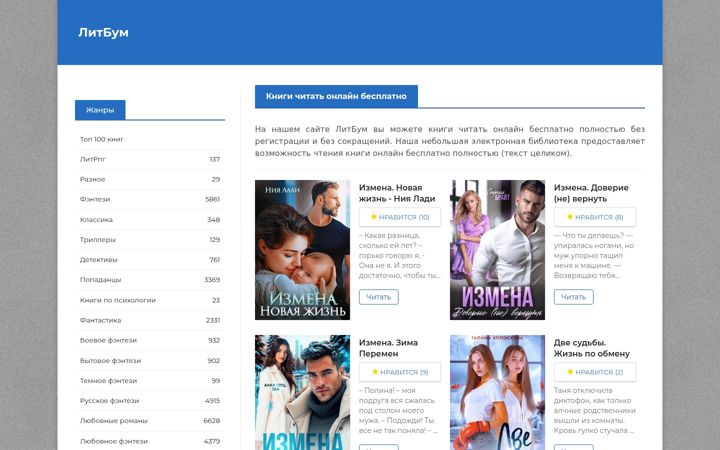The width and height of the screenshot is (720, 450).
Task: Open the Книги по психологии genre
Action: 118,300
